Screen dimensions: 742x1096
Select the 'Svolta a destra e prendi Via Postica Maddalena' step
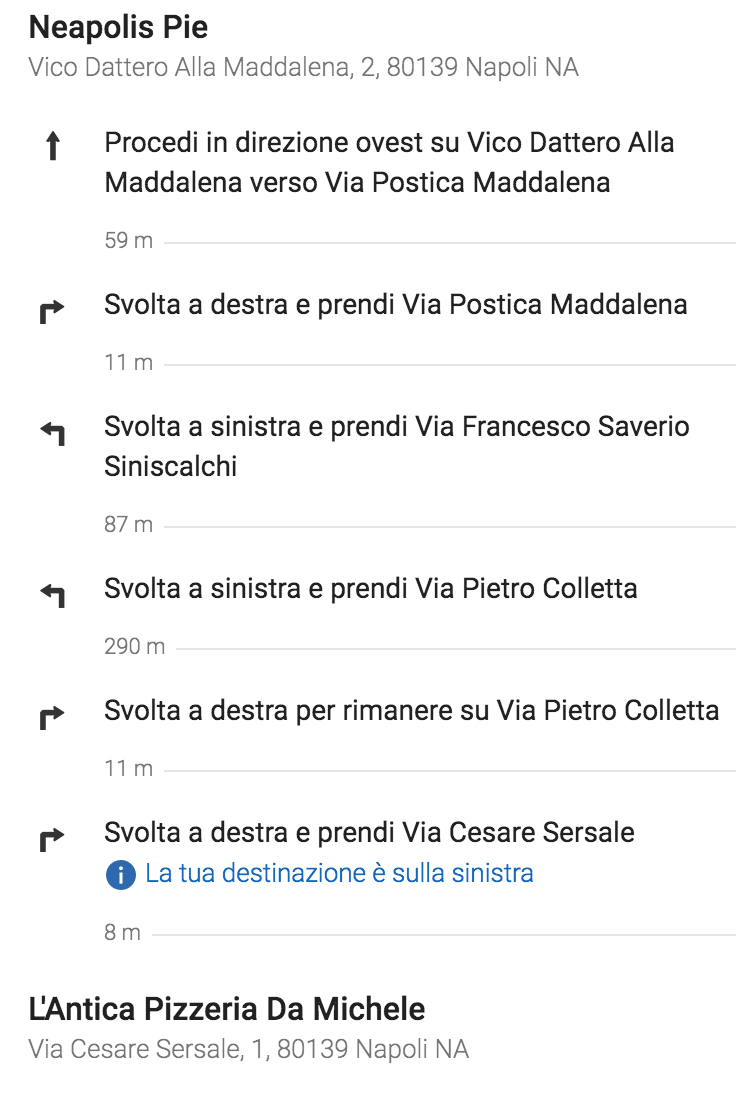click(x=395, y=305)
